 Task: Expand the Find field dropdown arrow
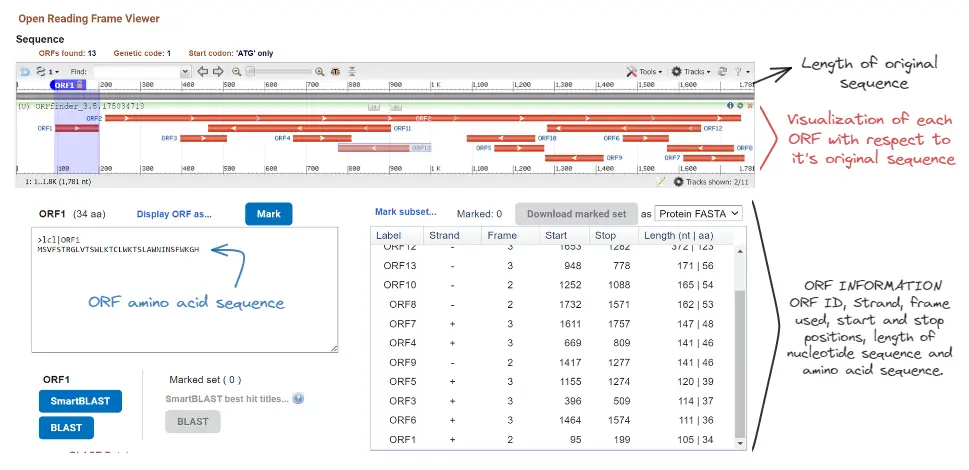coord(184,72)
